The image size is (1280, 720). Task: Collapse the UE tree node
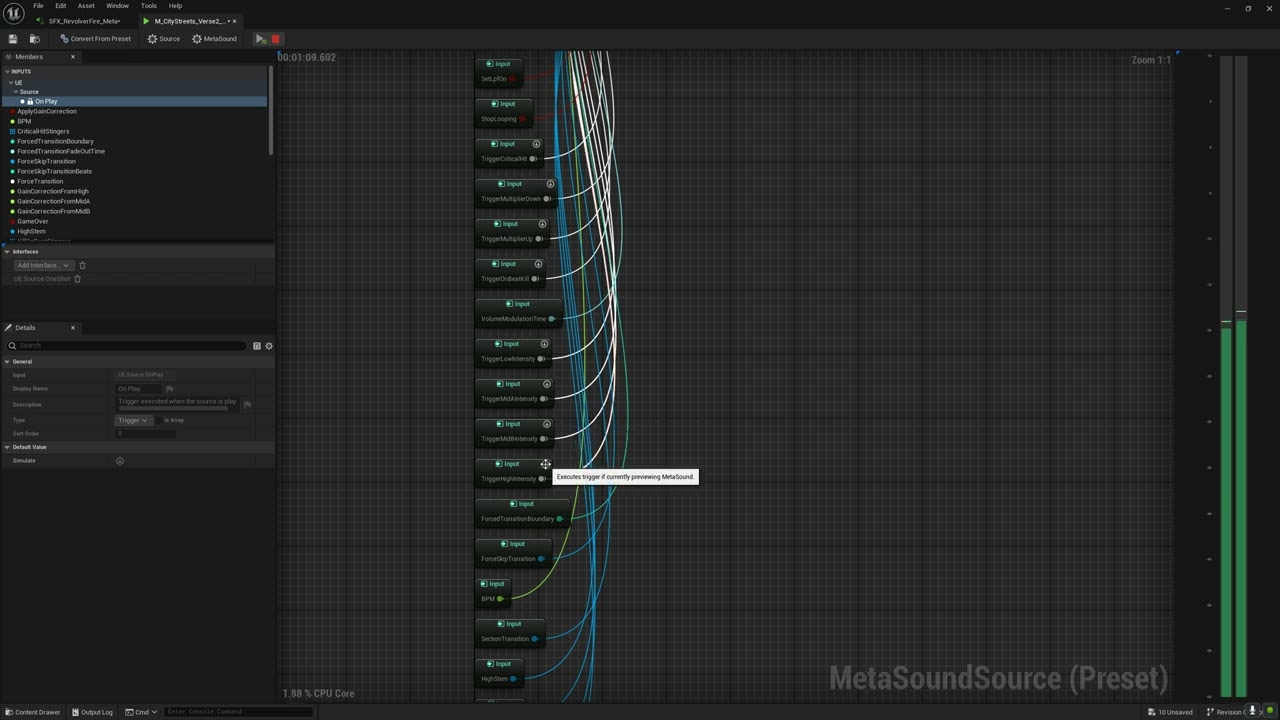pos(10,82)
